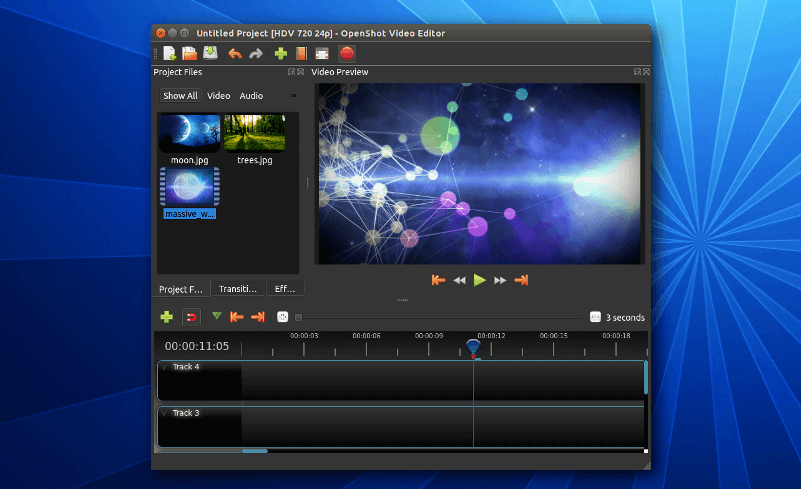
Task: Go to previous marker on timeline
Action: 237,317
